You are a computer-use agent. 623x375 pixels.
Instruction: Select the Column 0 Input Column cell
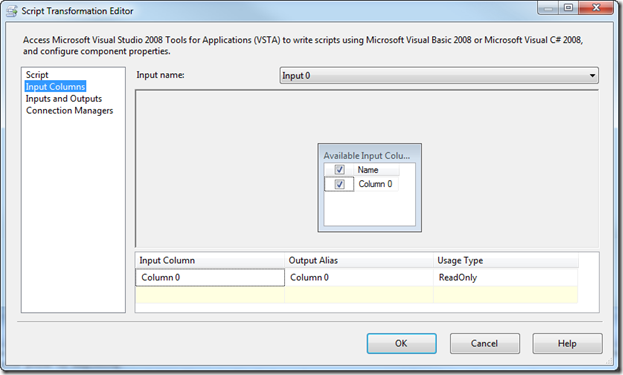click(x=210, y=277)
